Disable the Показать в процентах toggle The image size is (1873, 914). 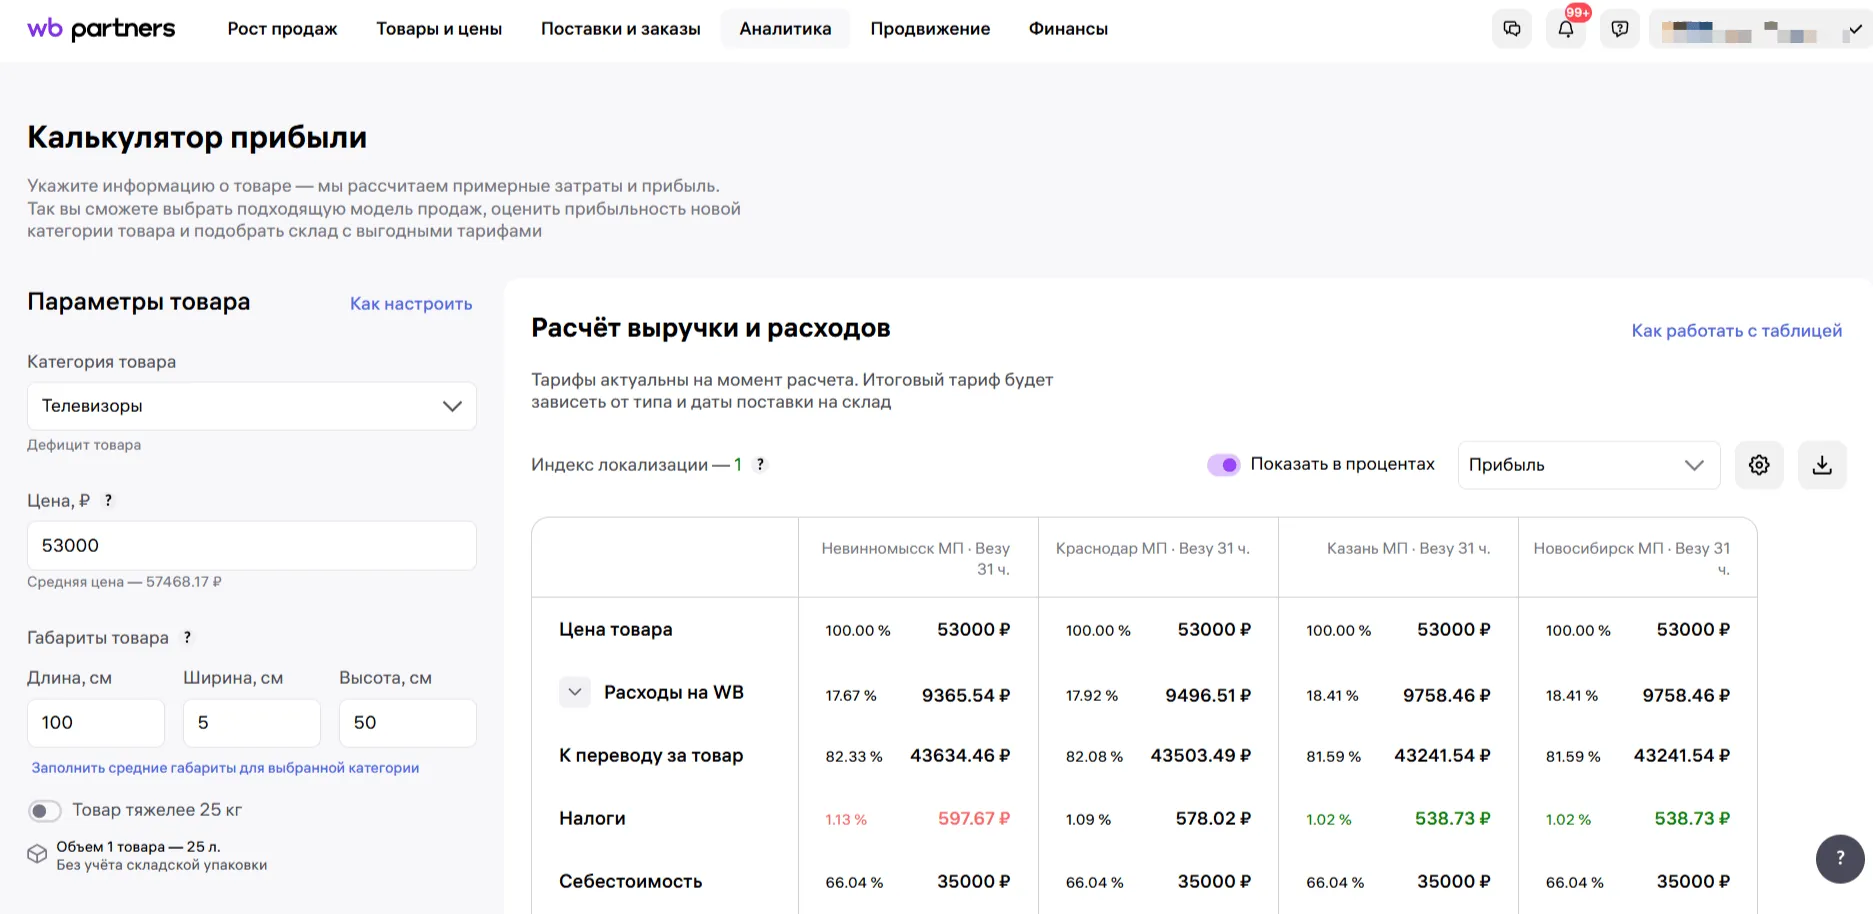(x=1223, y=465)
